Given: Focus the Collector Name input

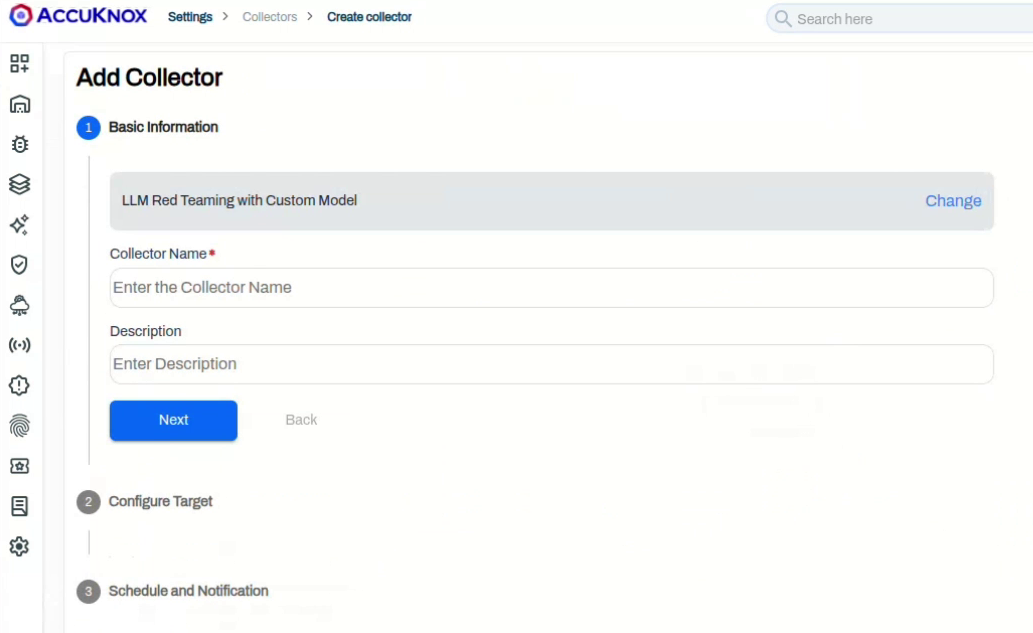Looking at the screenshot, I should pyautogui.click(x=551, y=288).
